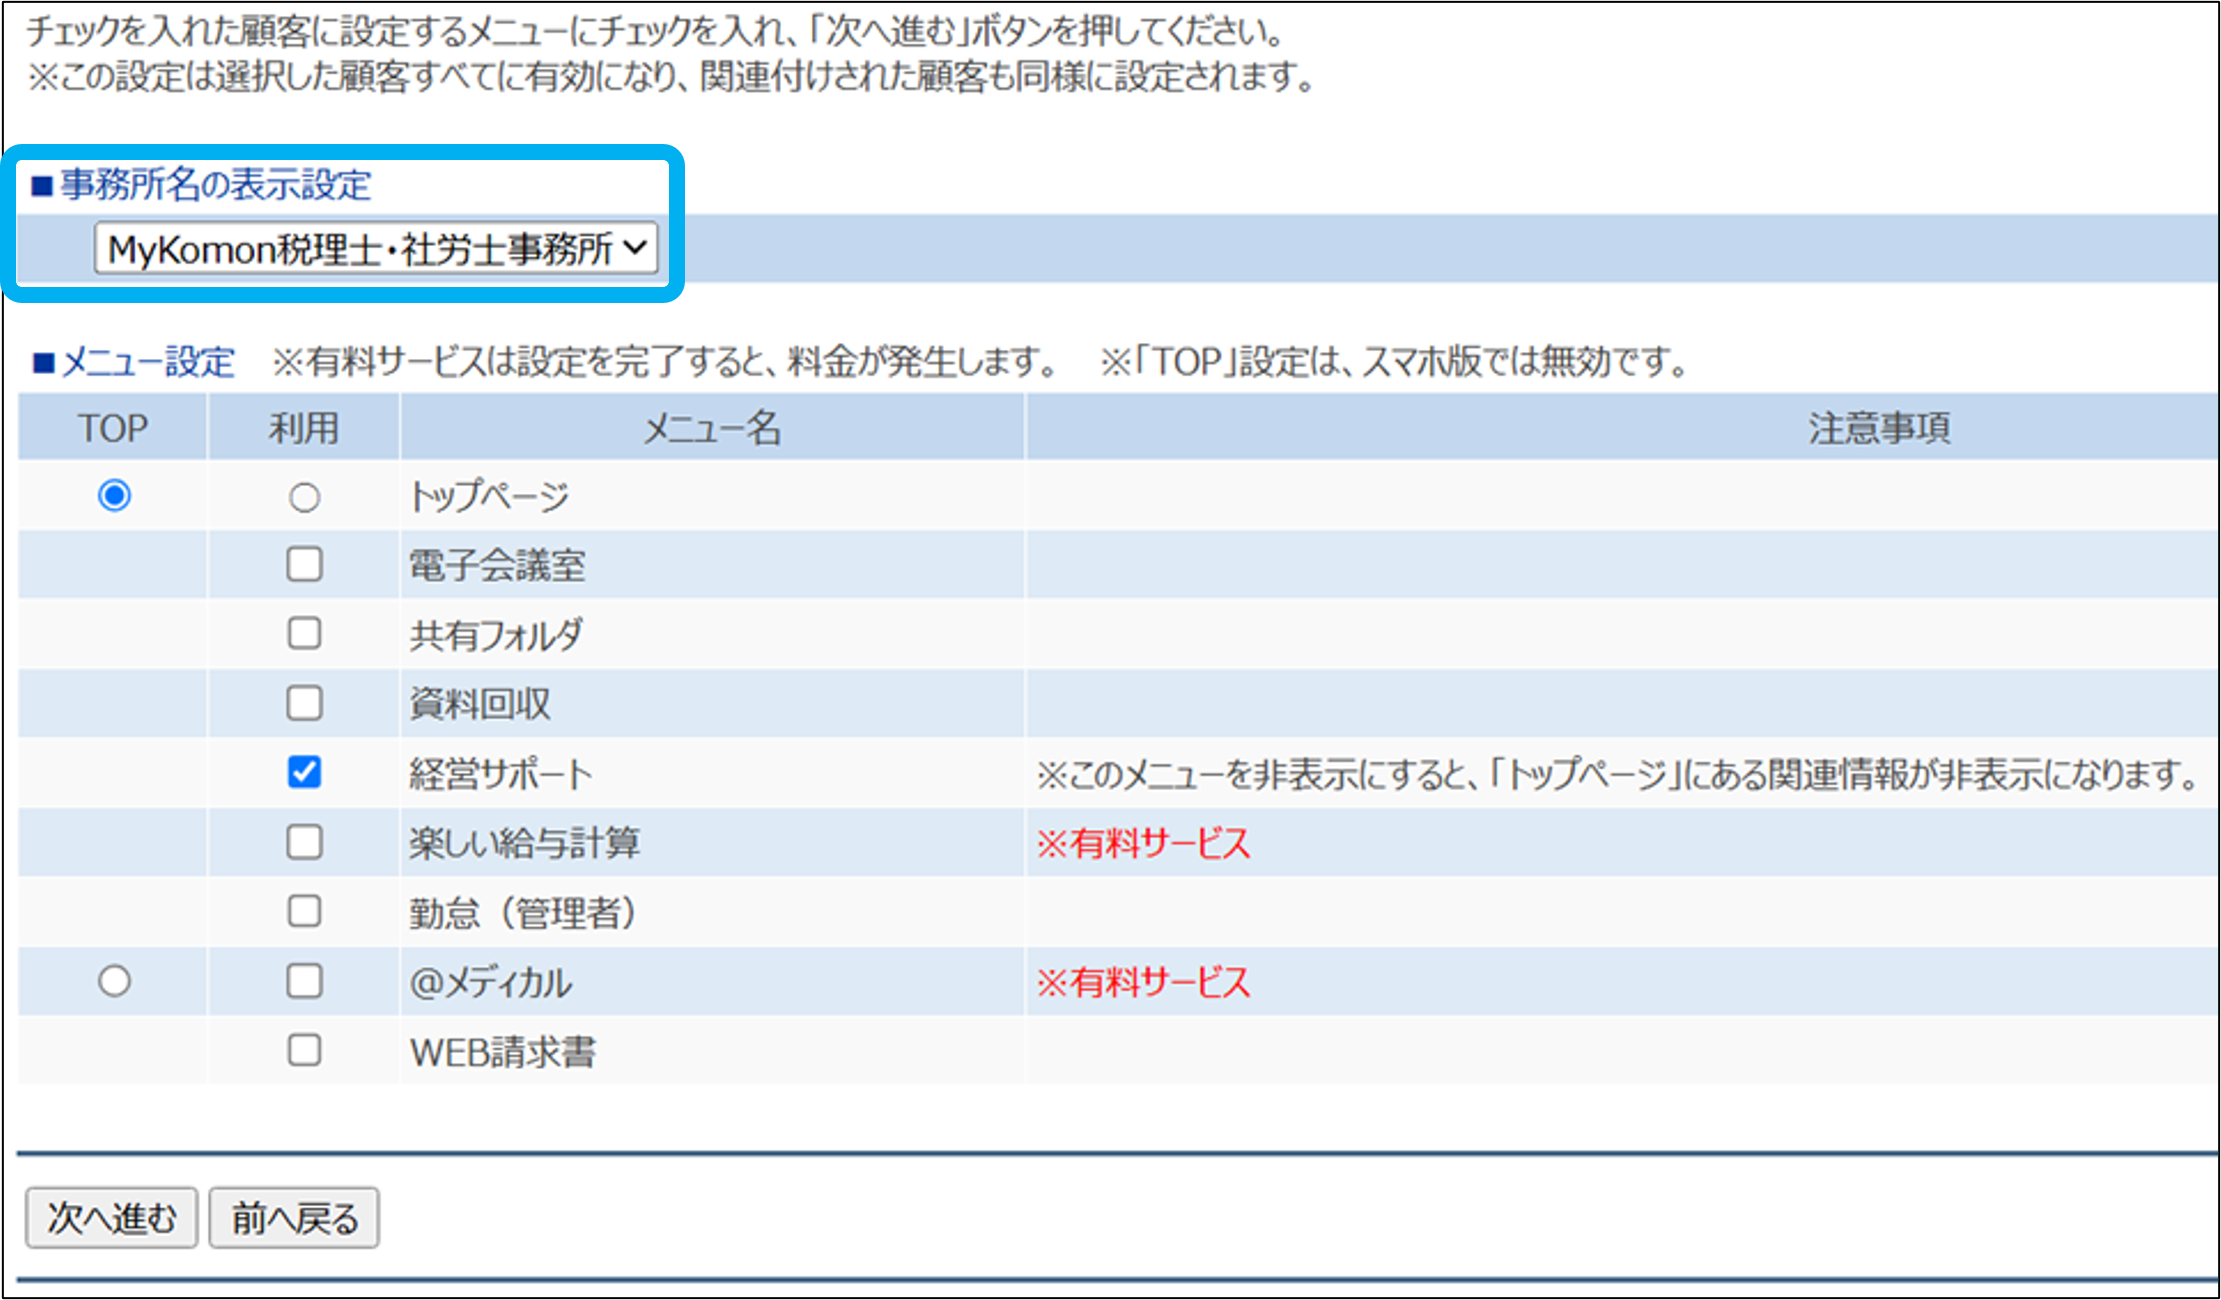Click the 注意事項 column header
2221x1300 pixels.
click(x=1878, y=428)
